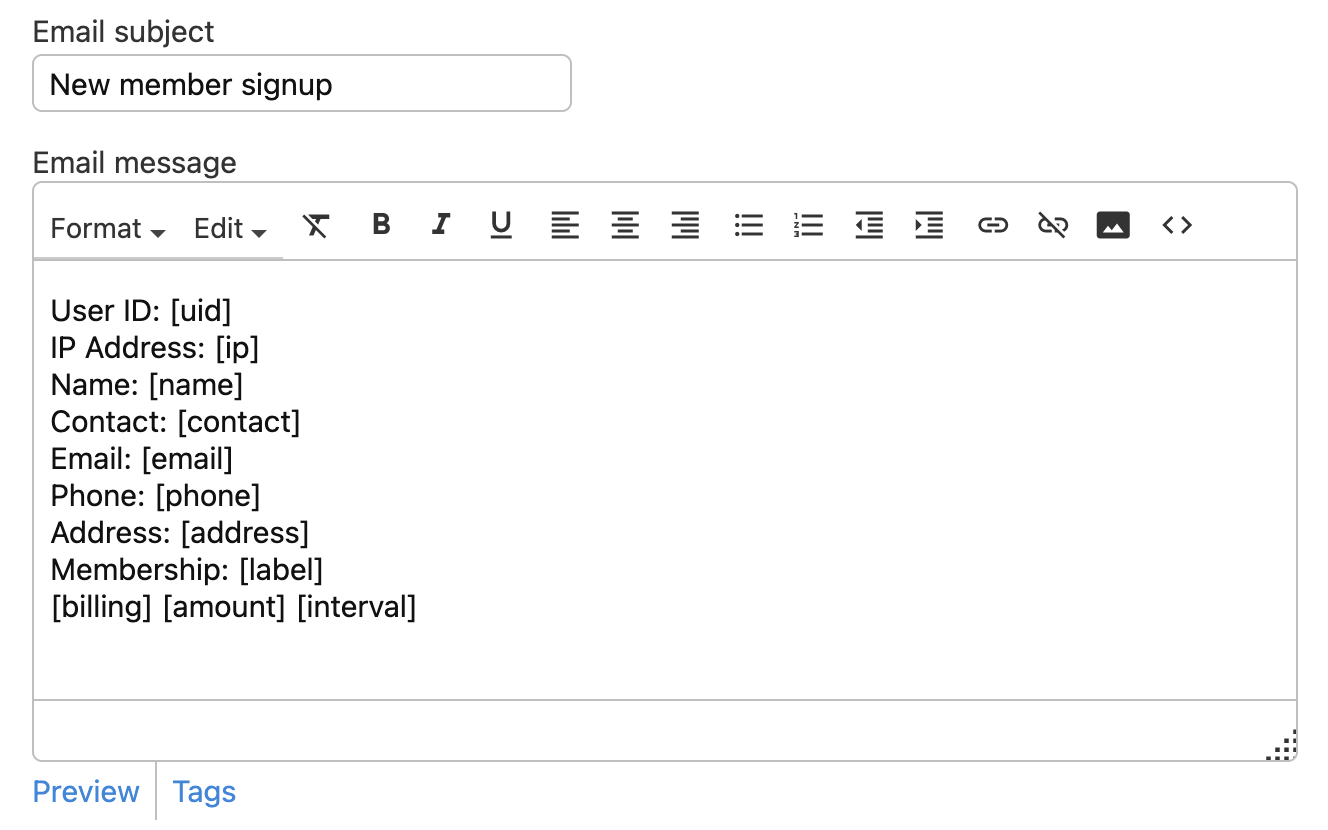This screenshot has height=830, width=1328.
Task: Open the source code view
Action: pos(1177,226)
